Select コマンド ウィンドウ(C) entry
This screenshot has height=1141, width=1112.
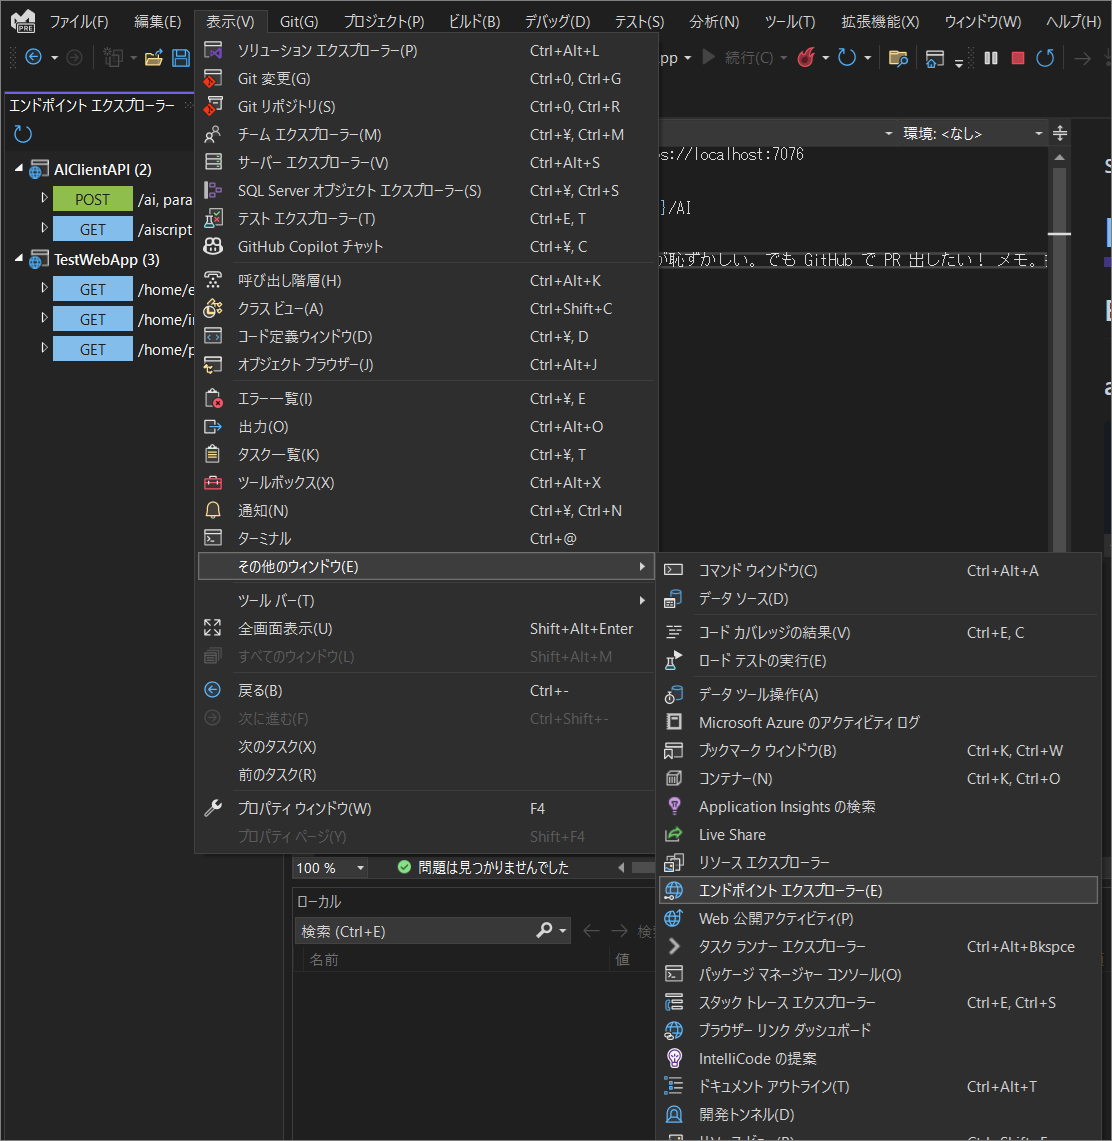[878, 570]
